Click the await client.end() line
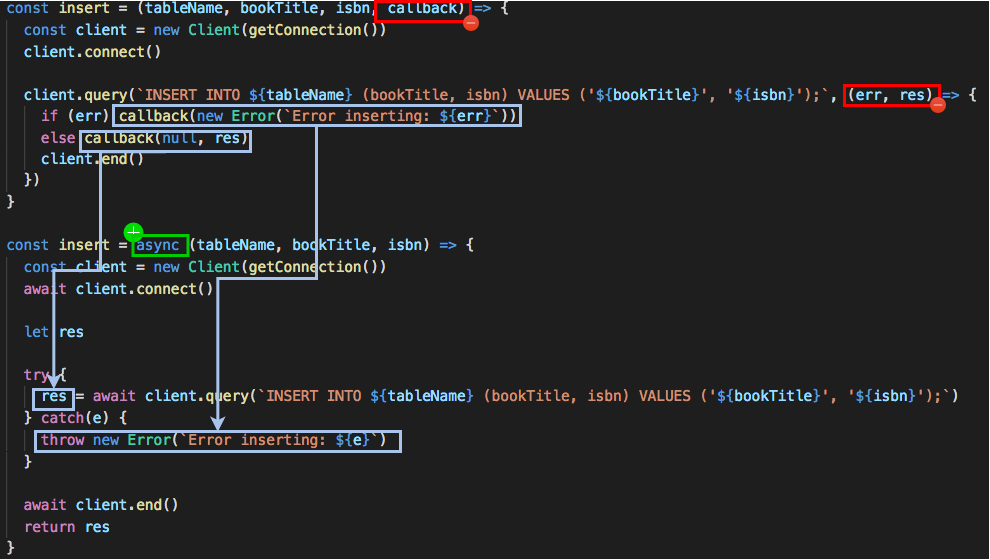This screenshot has height=560, width=990. [101, 505]
